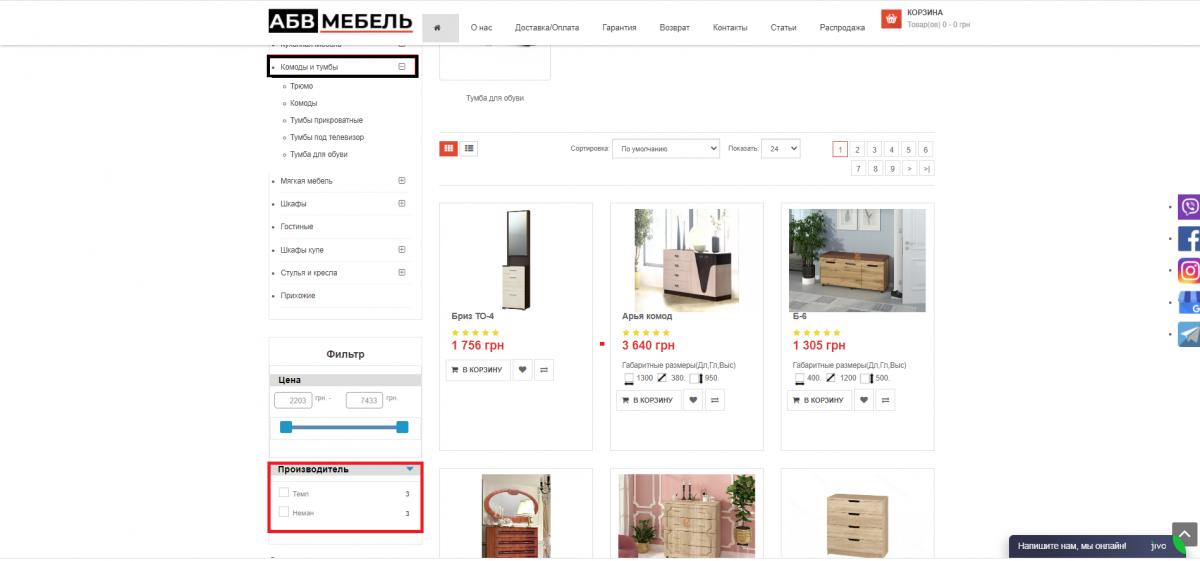Open the Telegram contact icon
The height and width of the screenshot is (561, 1200).
click(x=1189, y=335)
